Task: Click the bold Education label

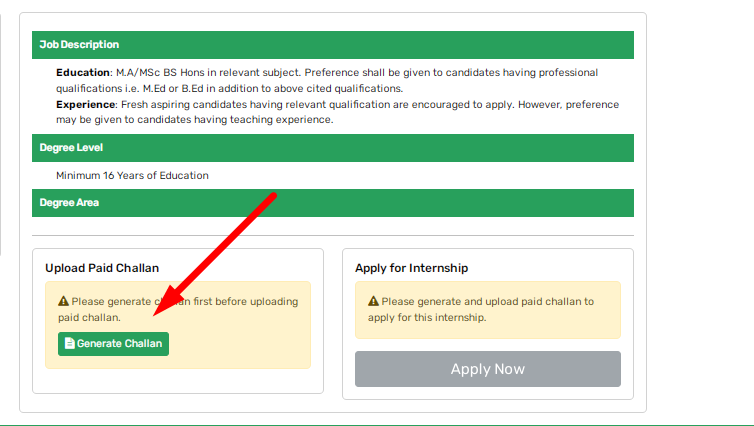Action: (82, 73)
